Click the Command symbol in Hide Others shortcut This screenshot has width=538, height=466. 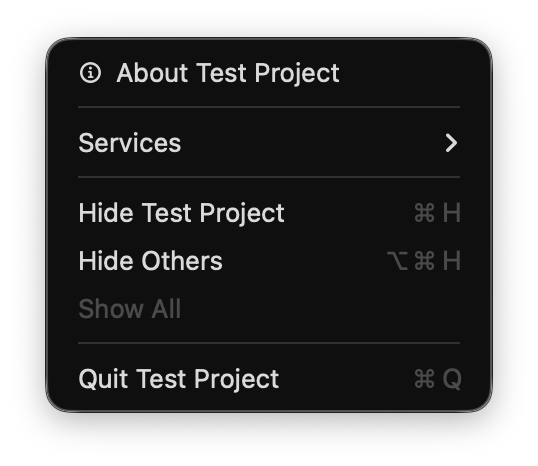coord(424,261)
